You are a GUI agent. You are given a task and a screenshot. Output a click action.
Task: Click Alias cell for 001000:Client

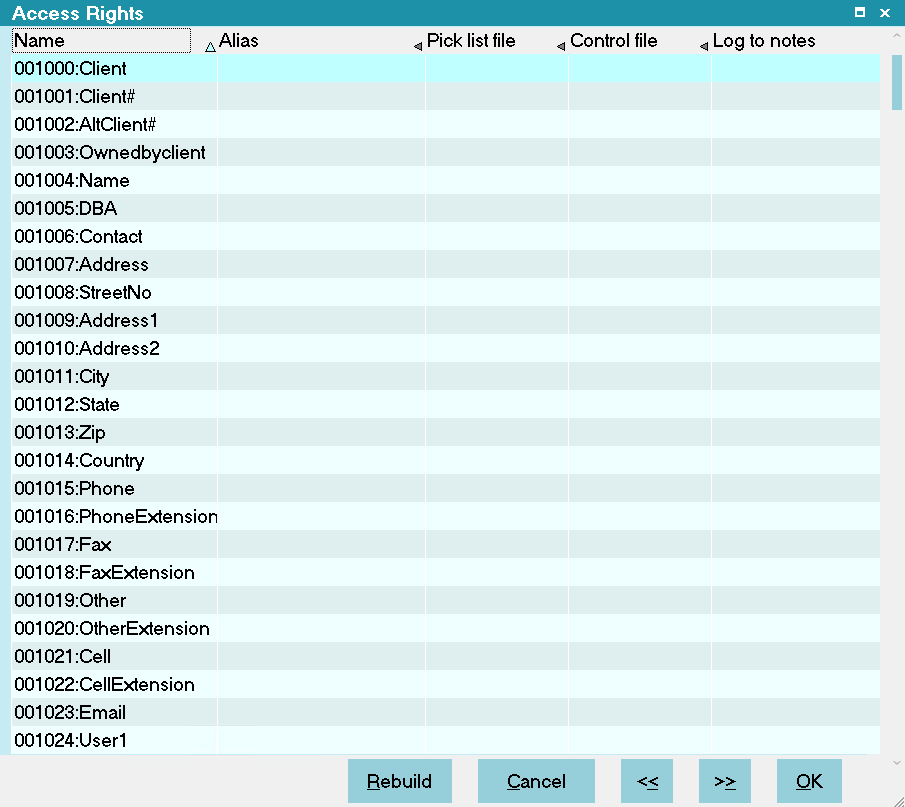click(321, 68)
